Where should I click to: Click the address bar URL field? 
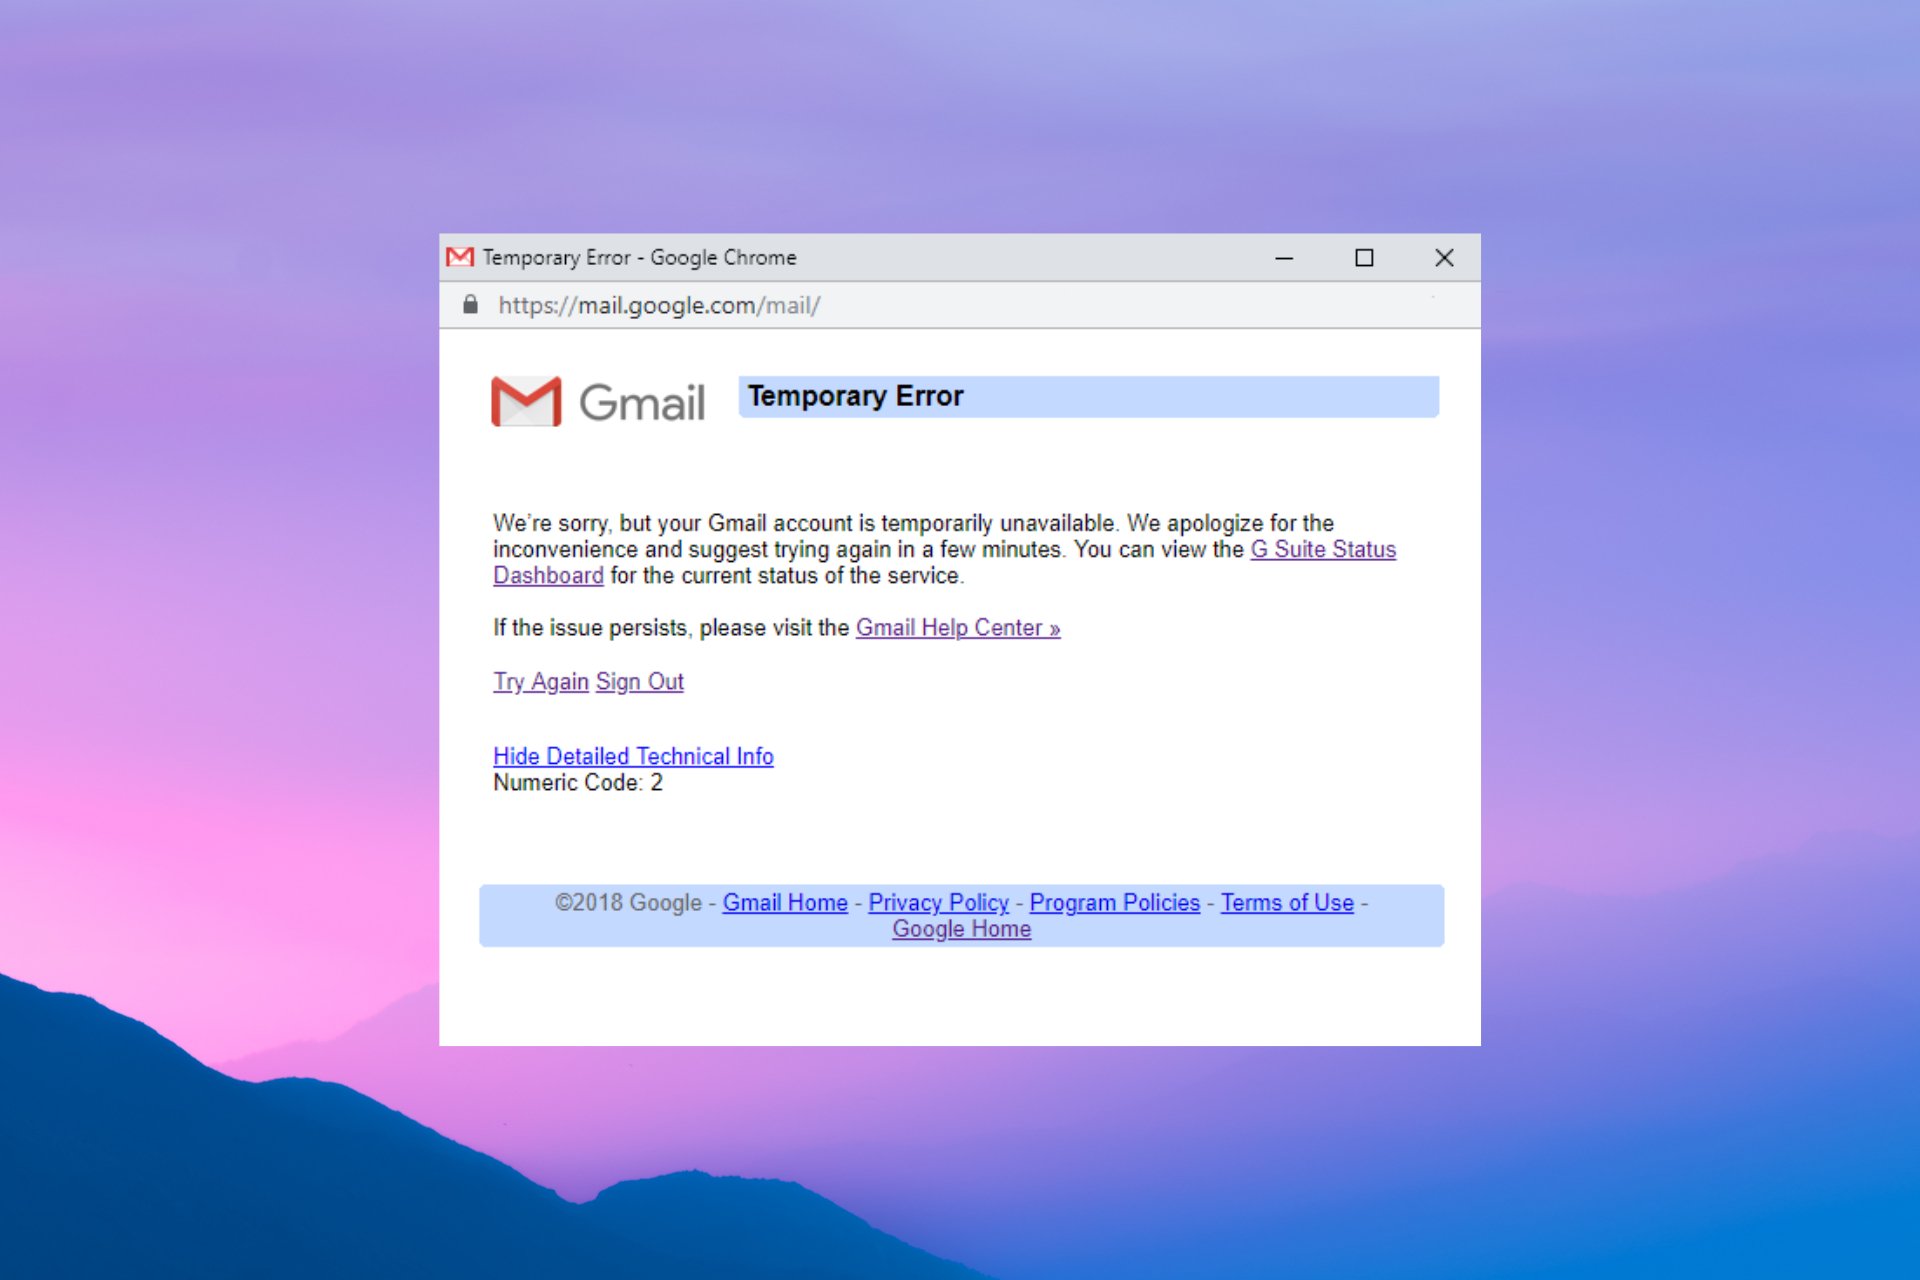pyautogui.click(x=960, y=307)
